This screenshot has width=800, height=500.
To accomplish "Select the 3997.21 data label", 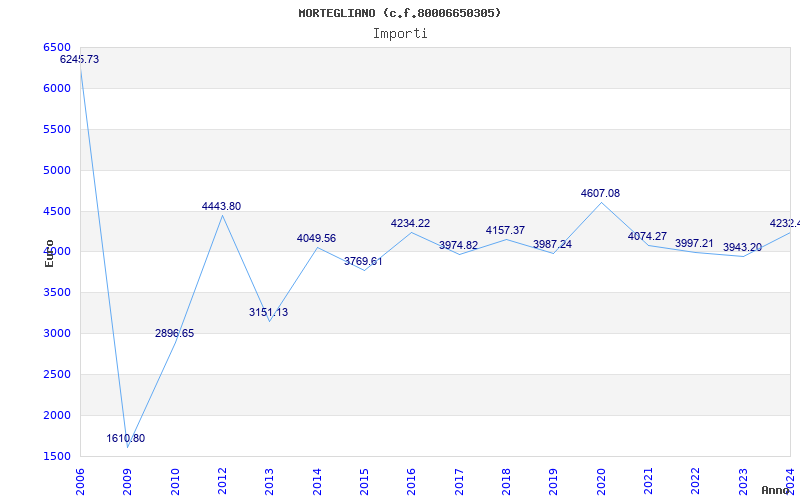I will [694, 243].
